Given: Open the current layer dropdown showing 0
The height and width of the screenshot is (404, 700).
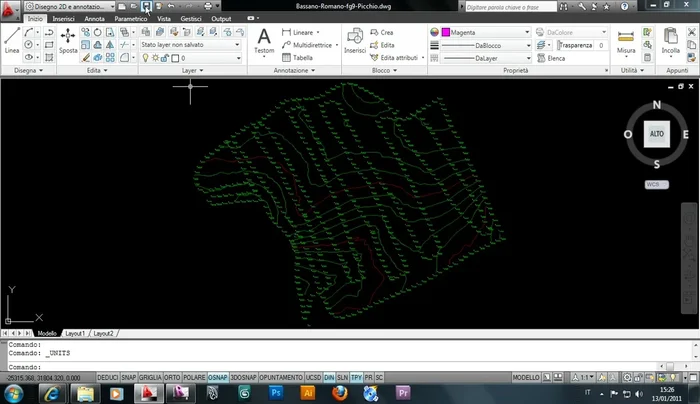Looking at the screenshot, I should pos(191,58).
